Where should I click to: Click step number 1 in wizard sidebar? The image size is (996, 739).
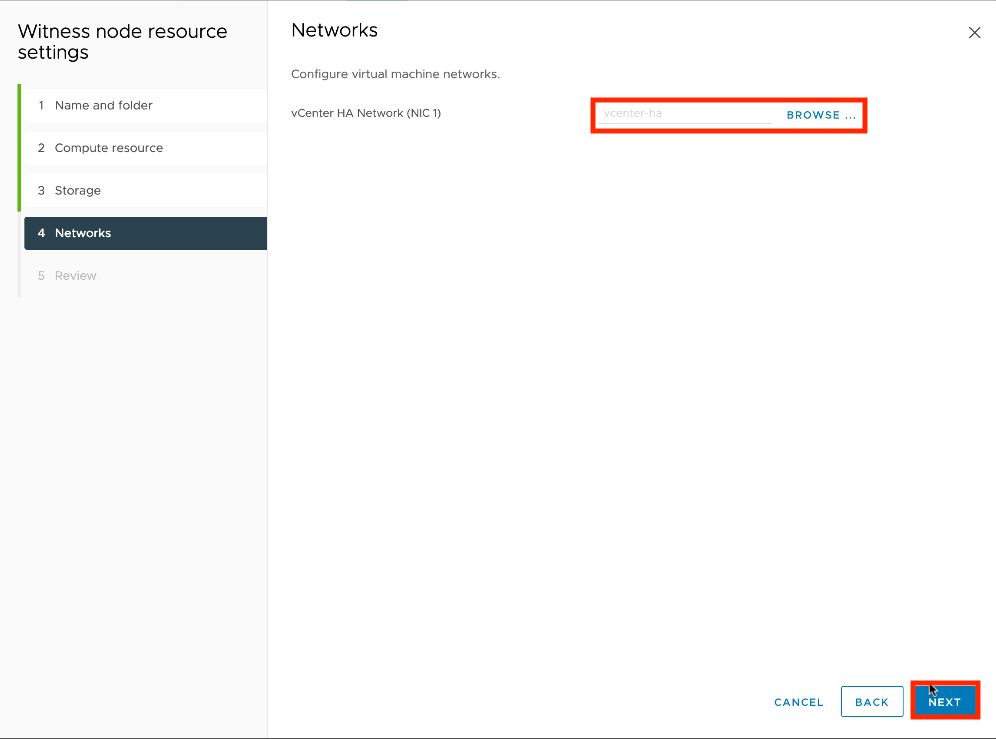pyautogui.click(x=41, y=105)
